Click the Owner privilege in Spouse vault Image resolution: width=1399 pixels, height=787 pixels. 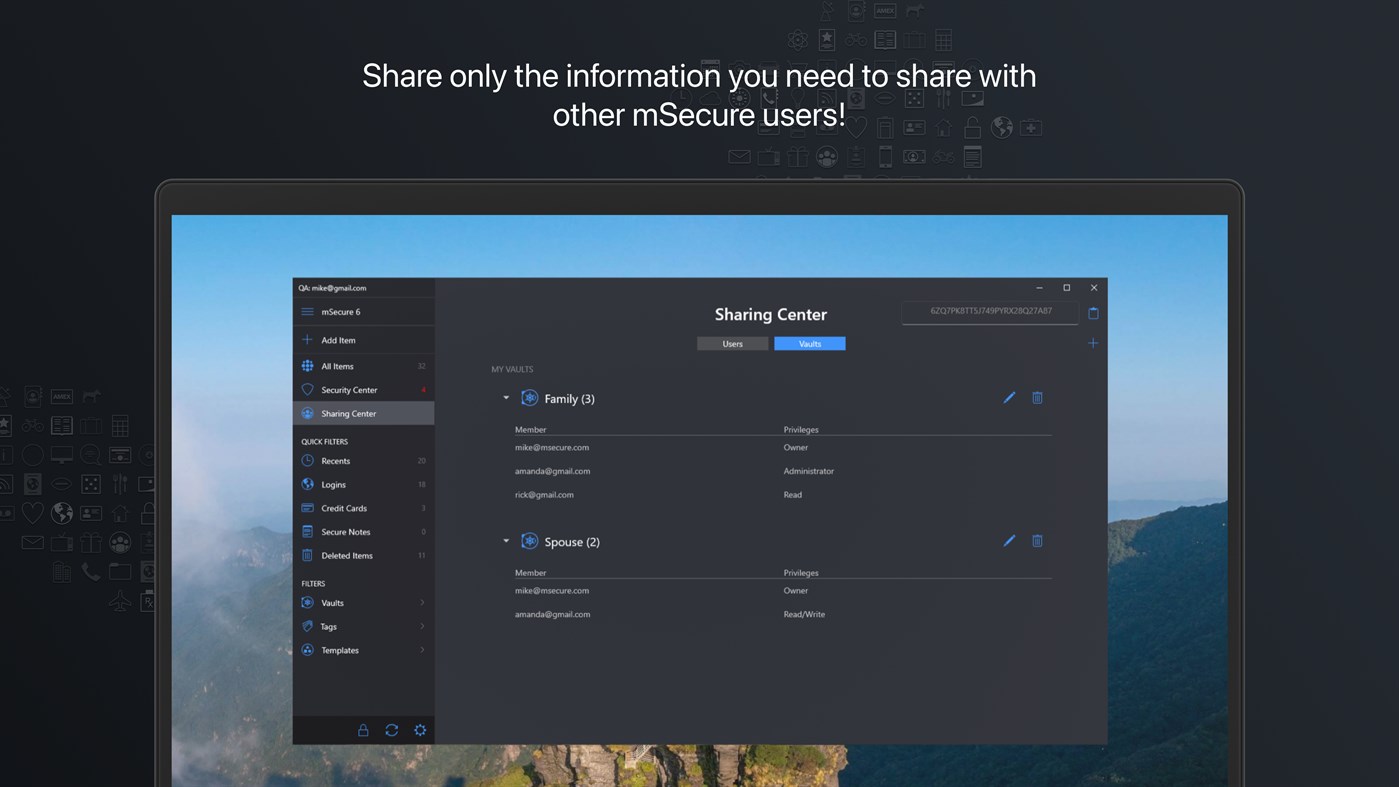796,591
